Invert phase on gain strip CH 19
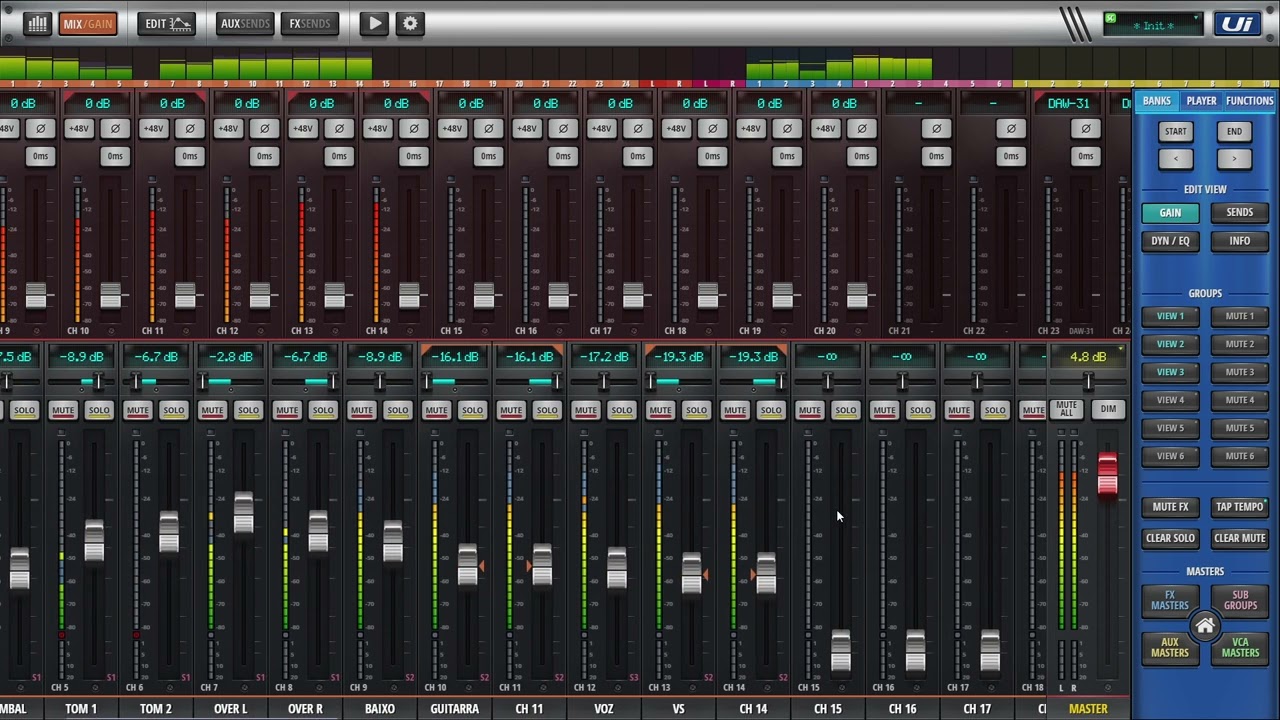The height and width of the screenshot is (720, 1280). click(x=787, y=128)
